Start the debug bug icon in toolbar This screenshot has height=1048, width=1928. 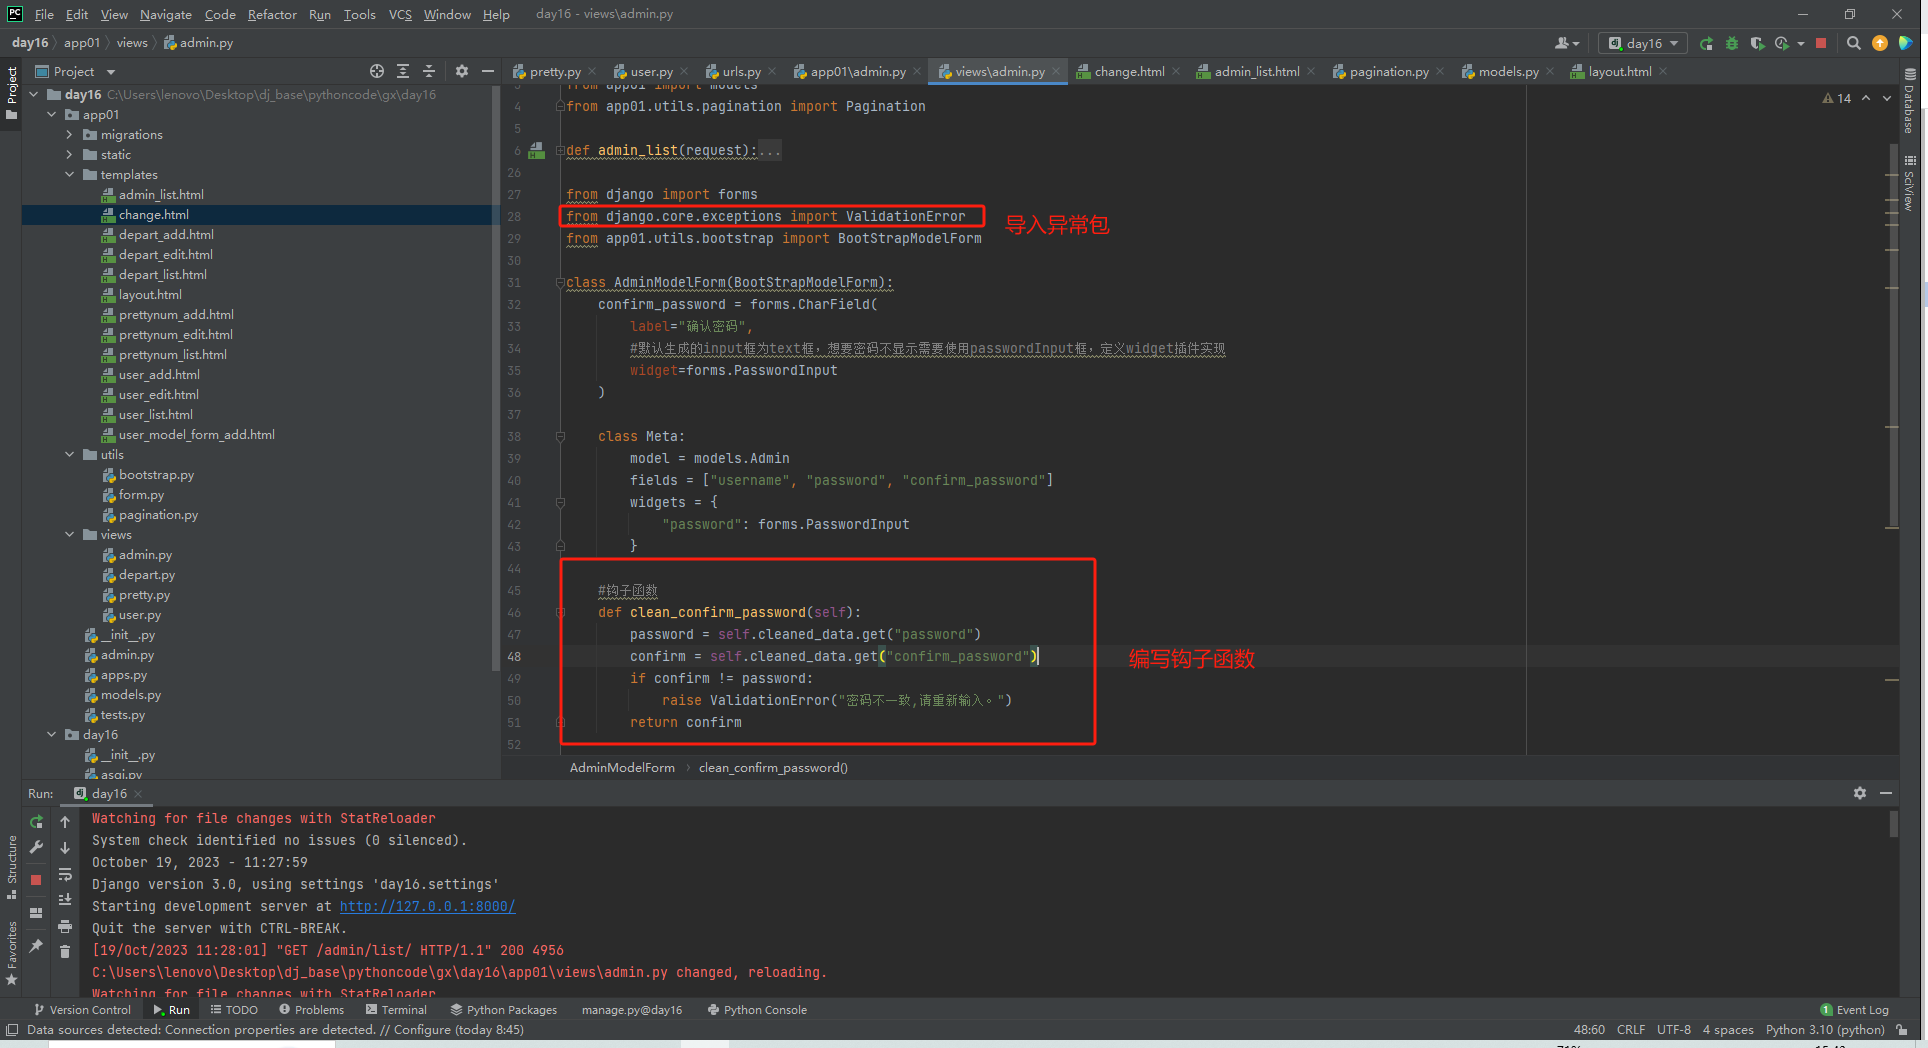click(x=1732, y=43)
